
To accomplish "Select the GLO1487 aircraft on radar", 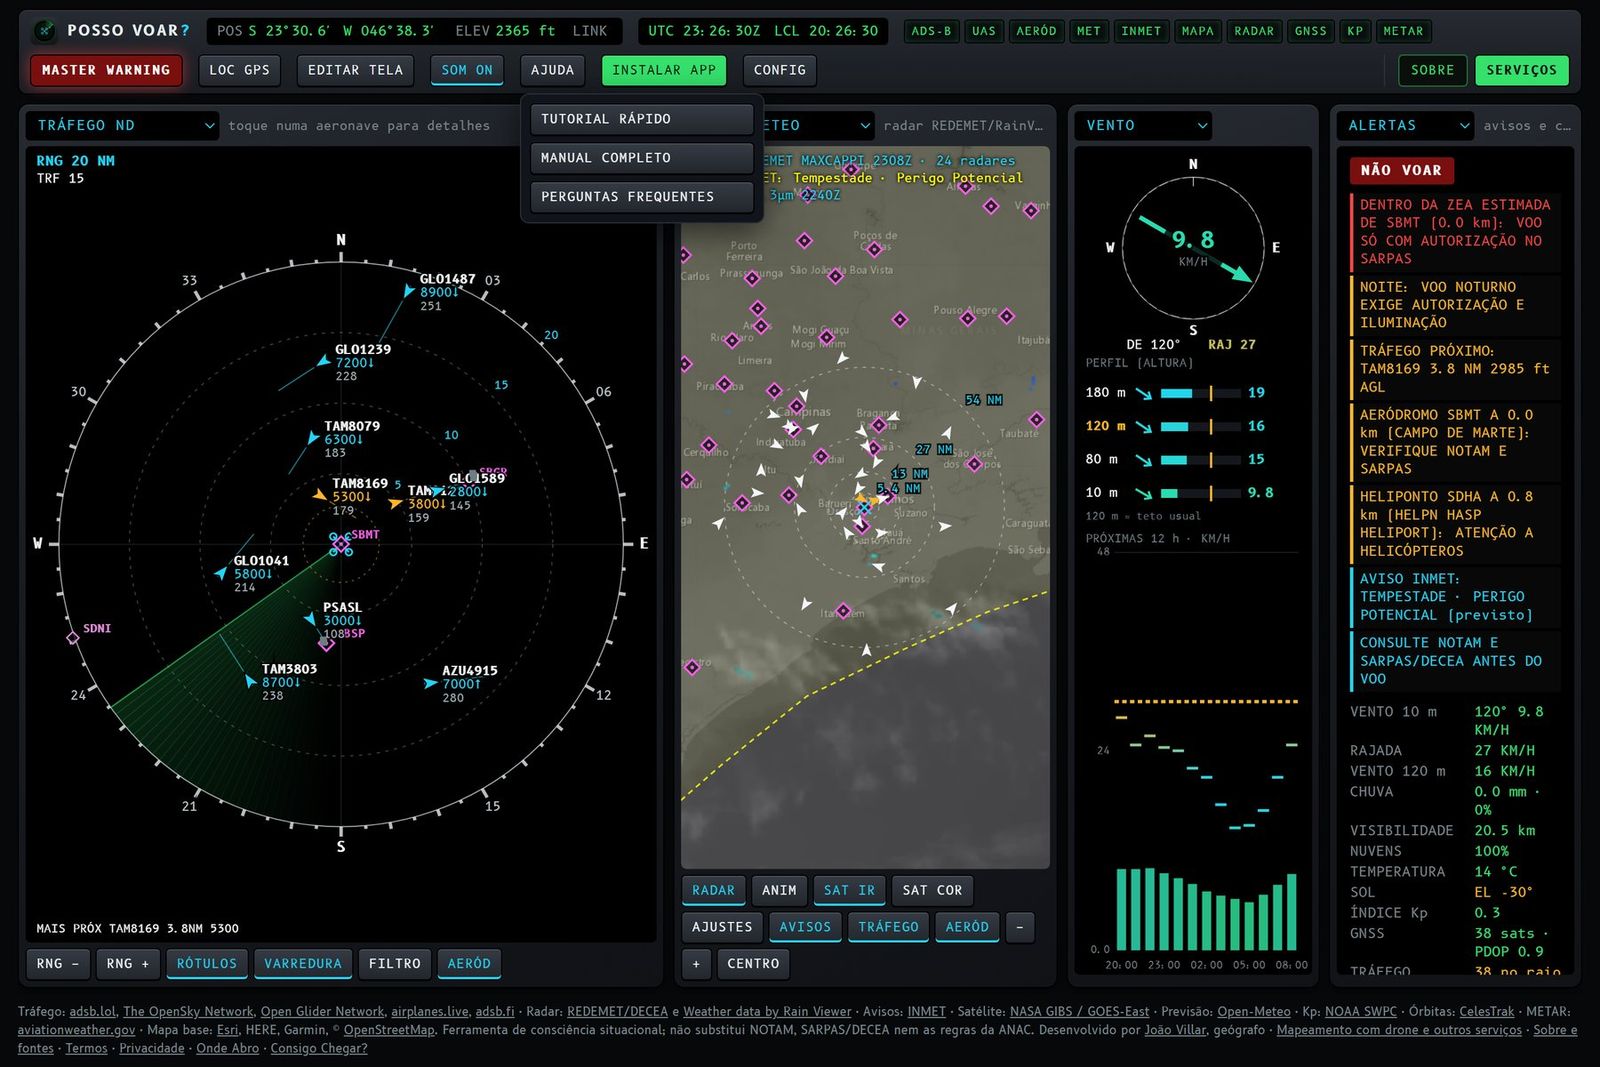I will click(x=408, y=290).
